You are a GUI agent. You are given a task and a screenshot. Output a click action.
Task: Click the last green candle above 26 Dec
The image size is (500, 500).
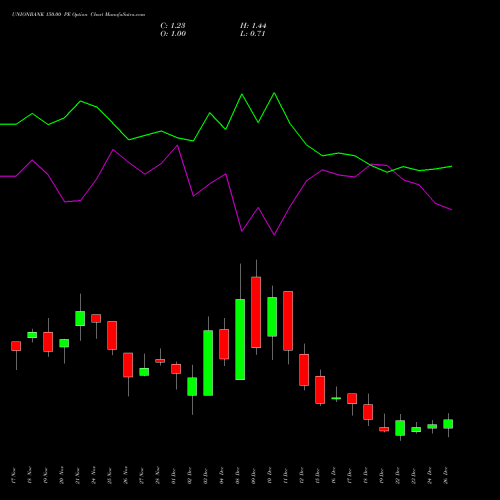click(448, 424)
